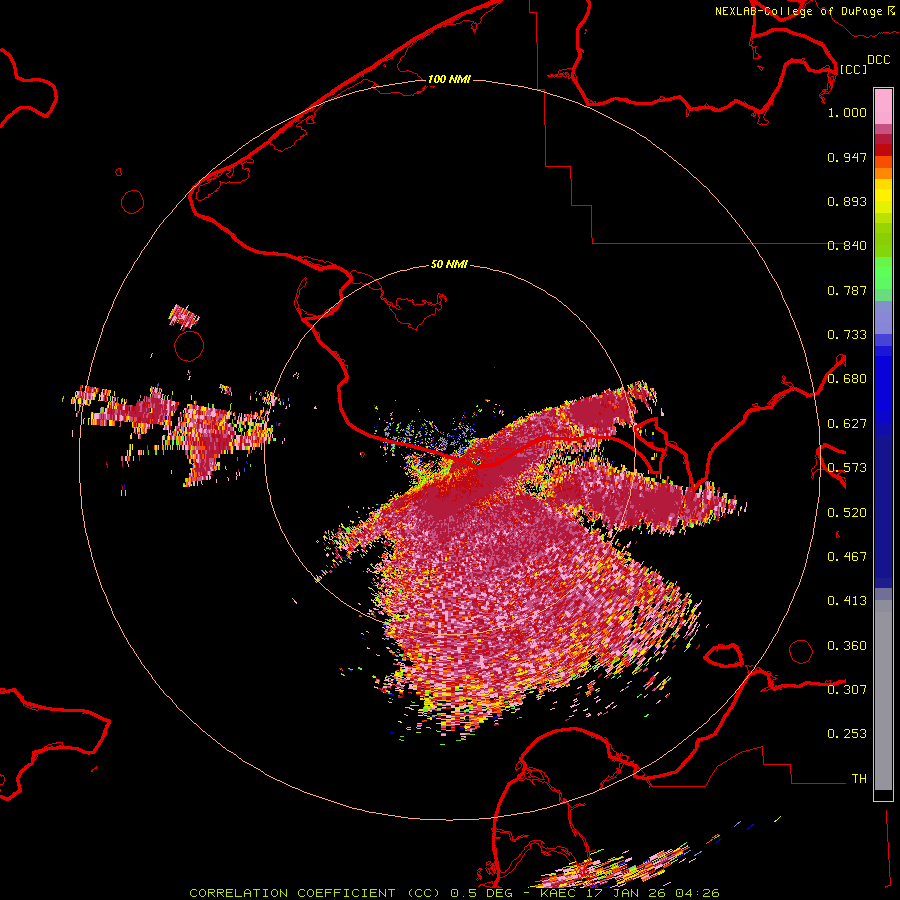Click the 0.840 scale value

coord(847,246)
